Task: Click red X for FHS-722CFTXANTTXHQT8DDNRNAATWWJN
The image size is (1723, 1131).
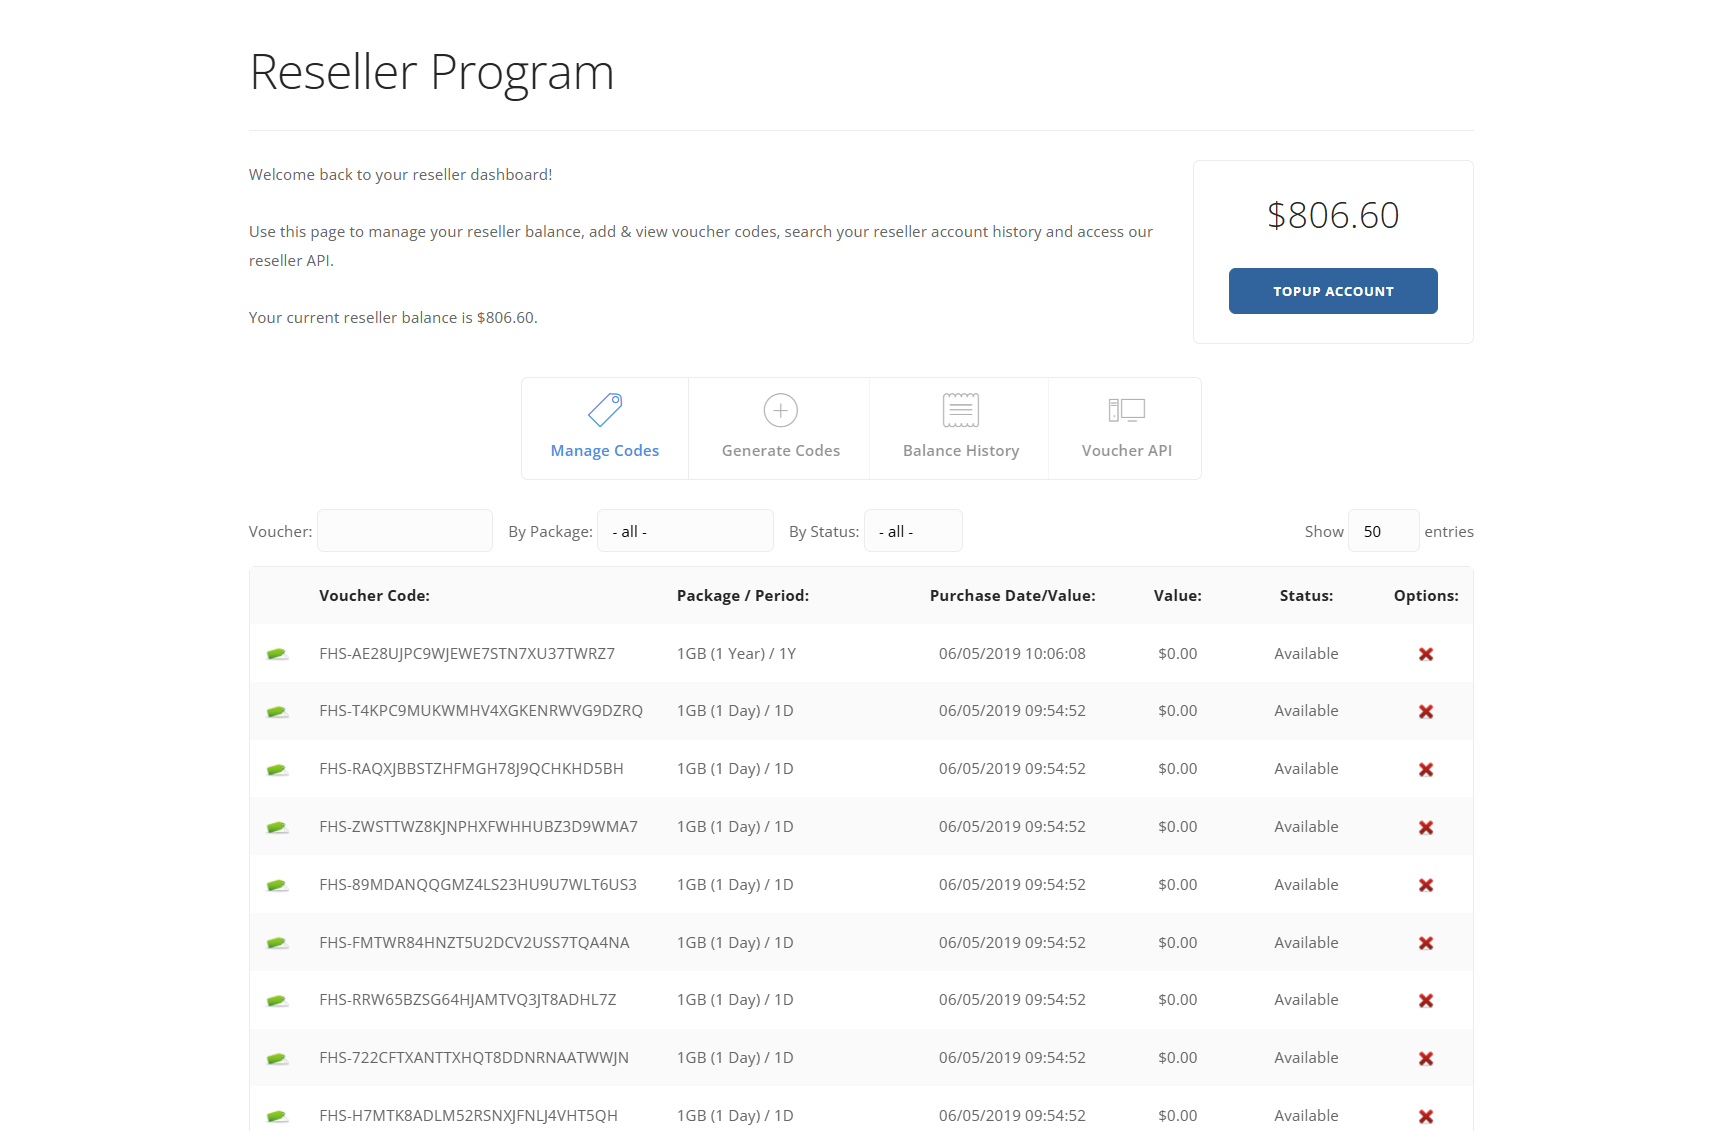Action: [x=1426, y=1059]
